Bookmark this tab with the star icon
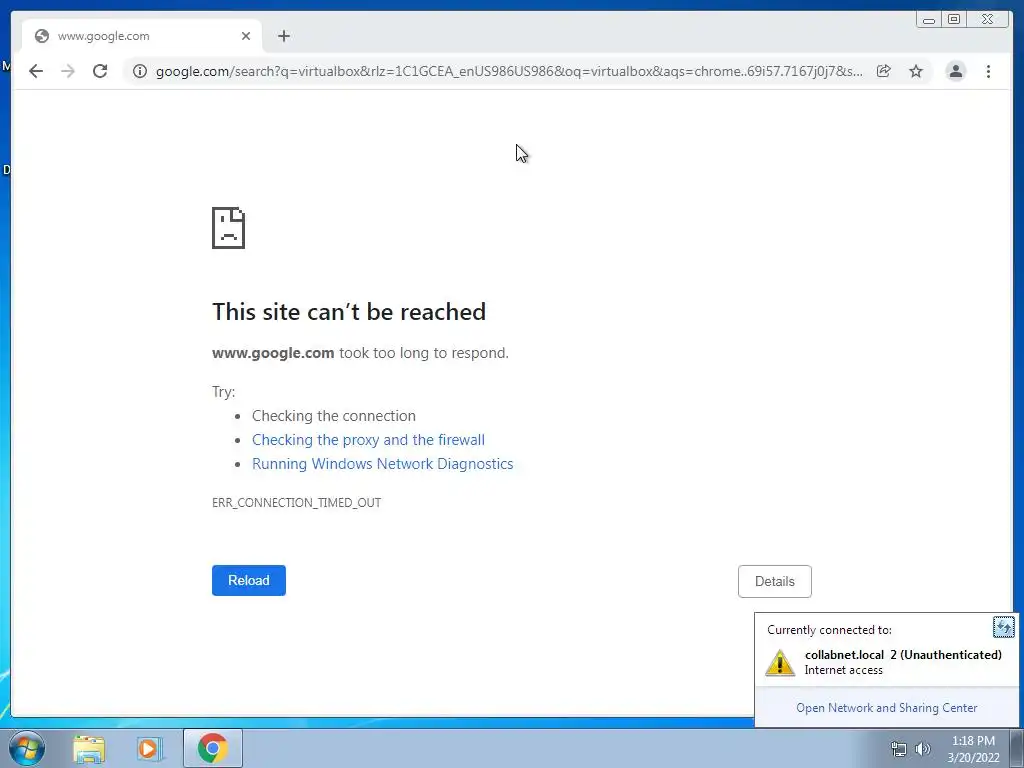 coord(916,71)
